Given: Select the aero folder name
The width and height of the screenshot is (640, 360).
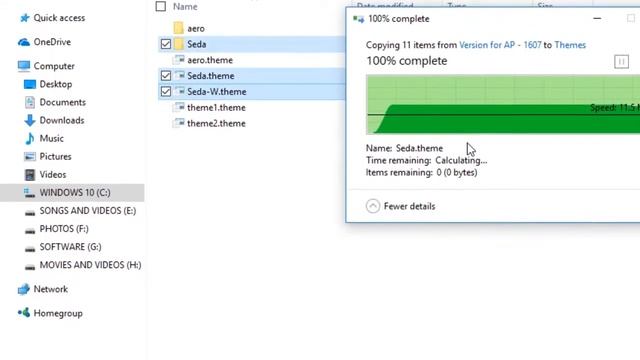Looking at the screenshot, I should [x=196, y=29].
